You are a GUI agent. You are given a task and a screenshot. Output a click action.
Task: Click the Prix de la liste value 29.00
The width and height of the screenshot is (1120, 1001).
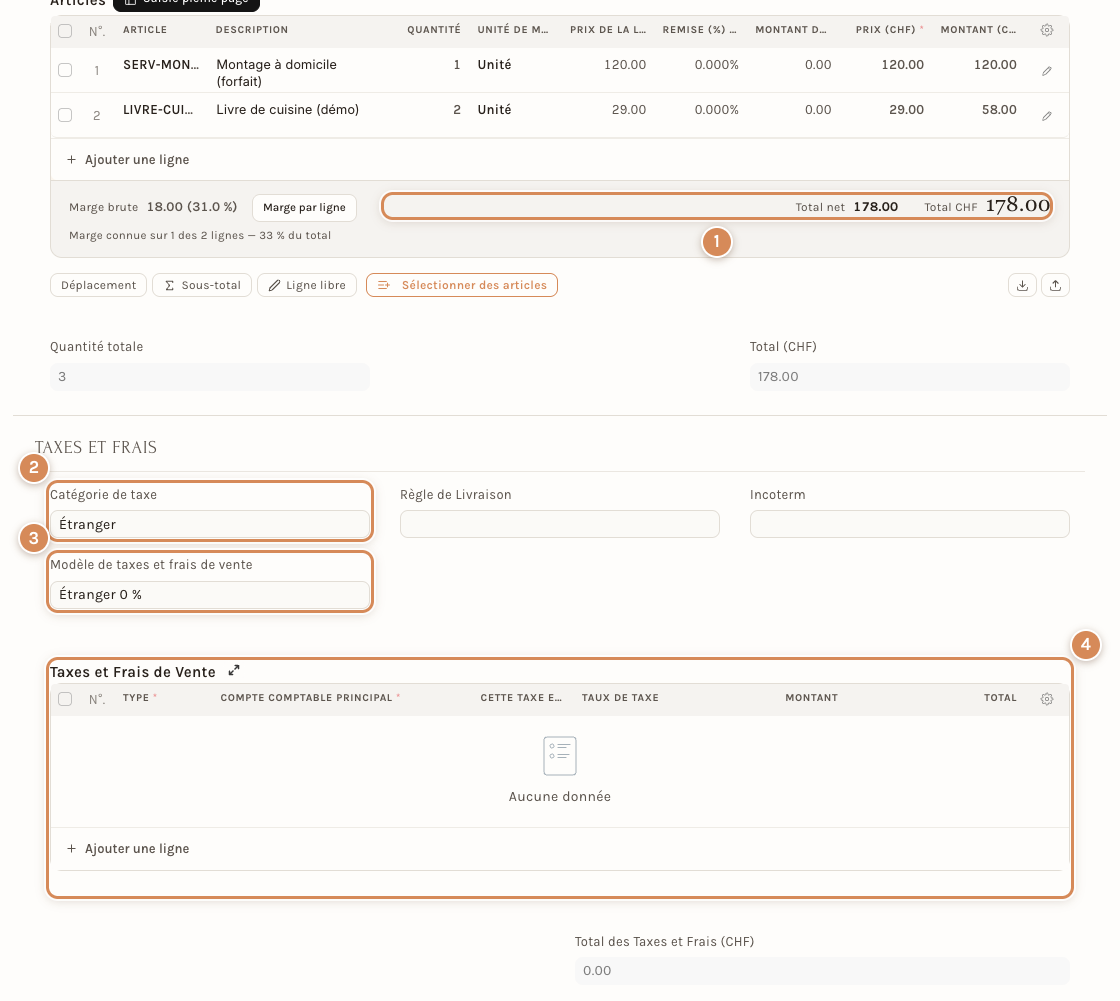click(x=629, y=109)
